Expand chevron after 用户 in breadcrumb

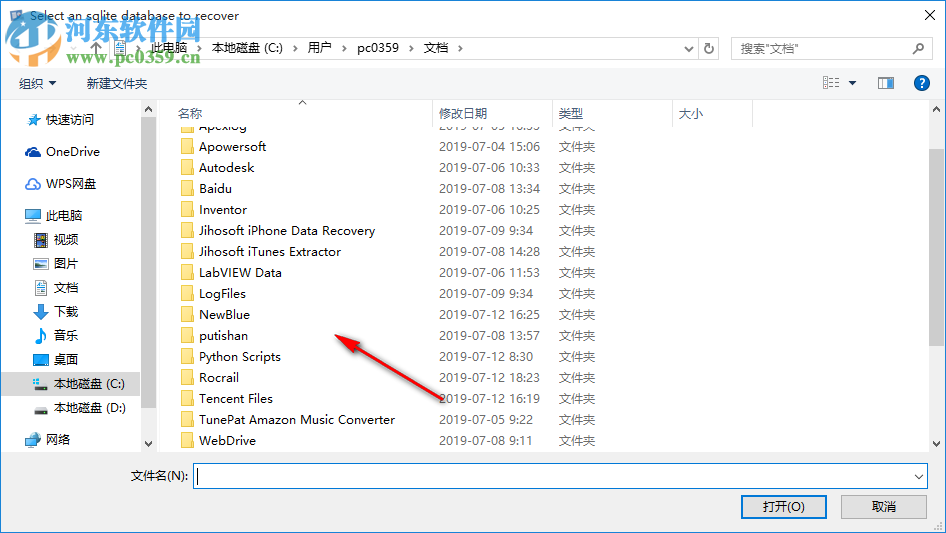coord(344,48)
